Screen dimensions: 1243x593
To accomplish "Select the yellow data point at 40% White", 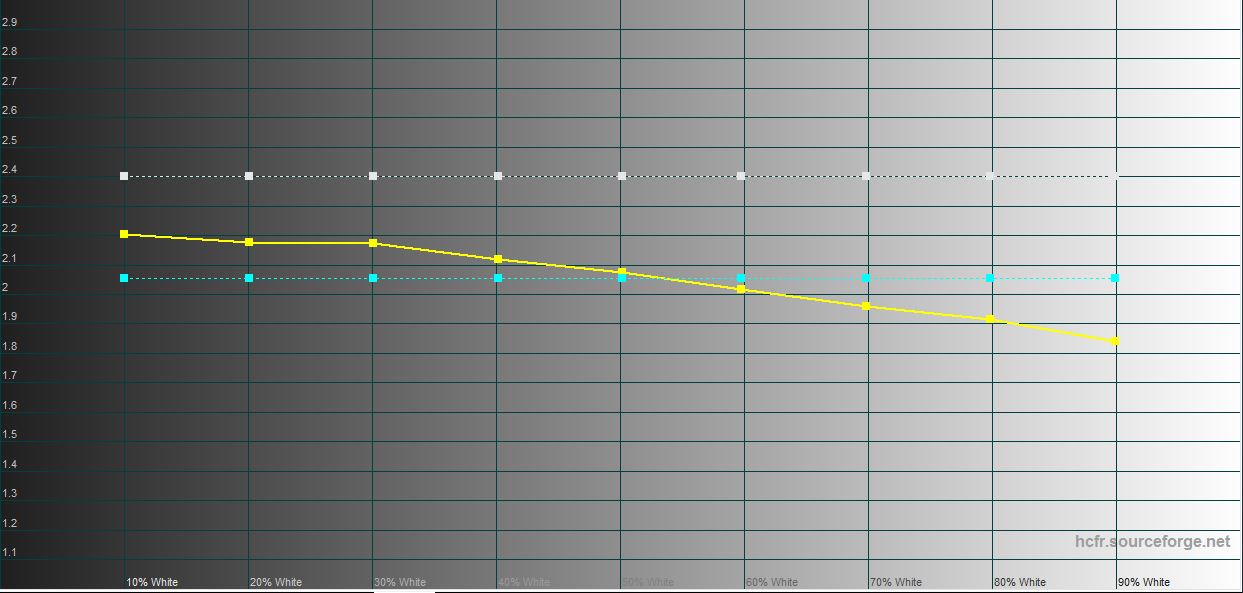I will coord(498,259).
